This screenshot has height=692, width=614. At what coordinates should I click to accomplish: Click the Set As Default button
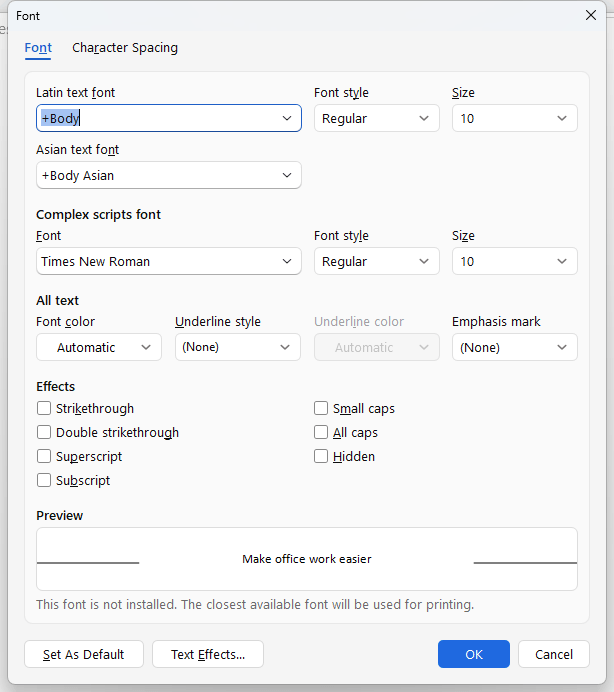pyautogui.click(x=84, y=654)
